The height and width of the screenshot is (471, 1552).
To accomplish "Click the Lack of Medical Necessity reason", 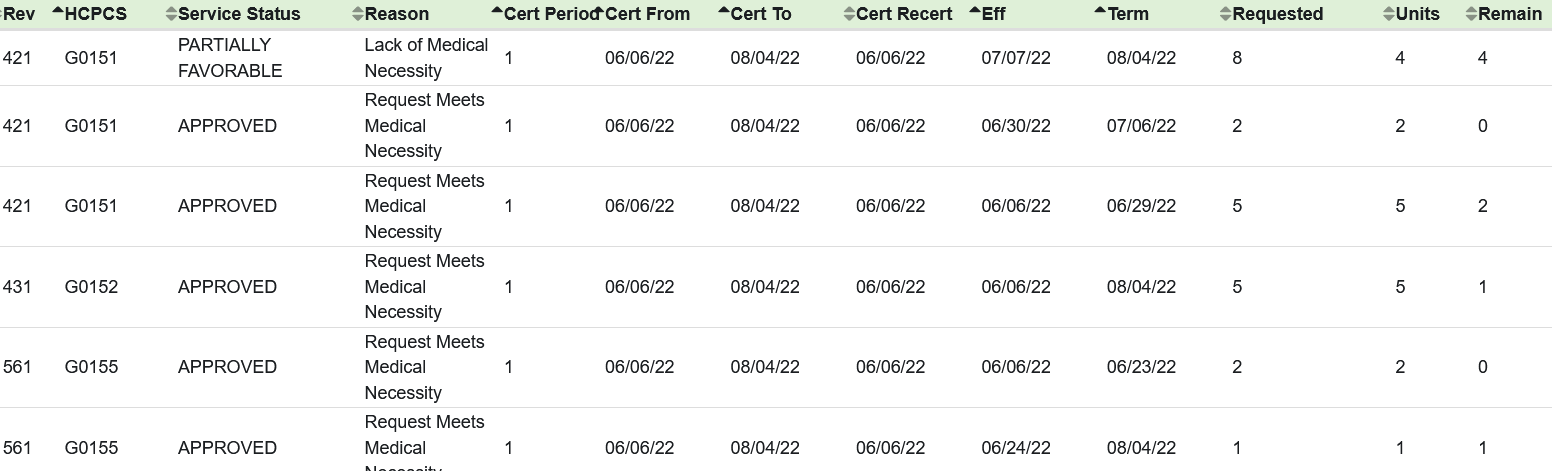I will [426, 58].
